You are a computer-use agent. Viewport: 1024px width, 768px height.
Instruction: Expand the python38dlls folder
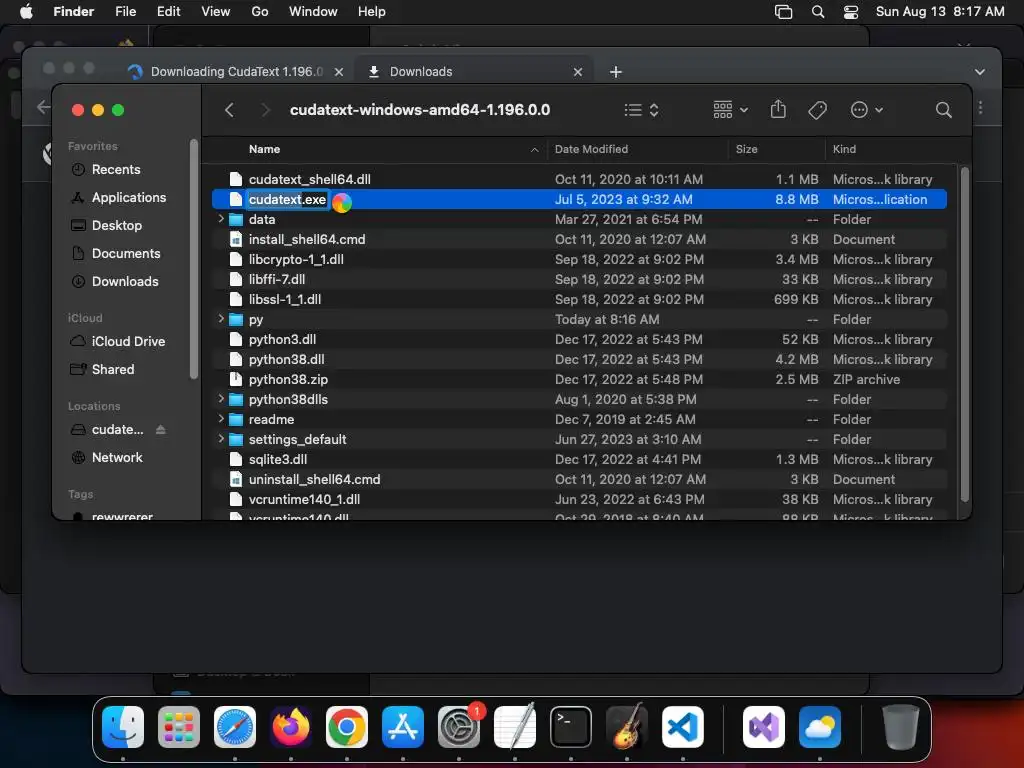tap(221, 398)
